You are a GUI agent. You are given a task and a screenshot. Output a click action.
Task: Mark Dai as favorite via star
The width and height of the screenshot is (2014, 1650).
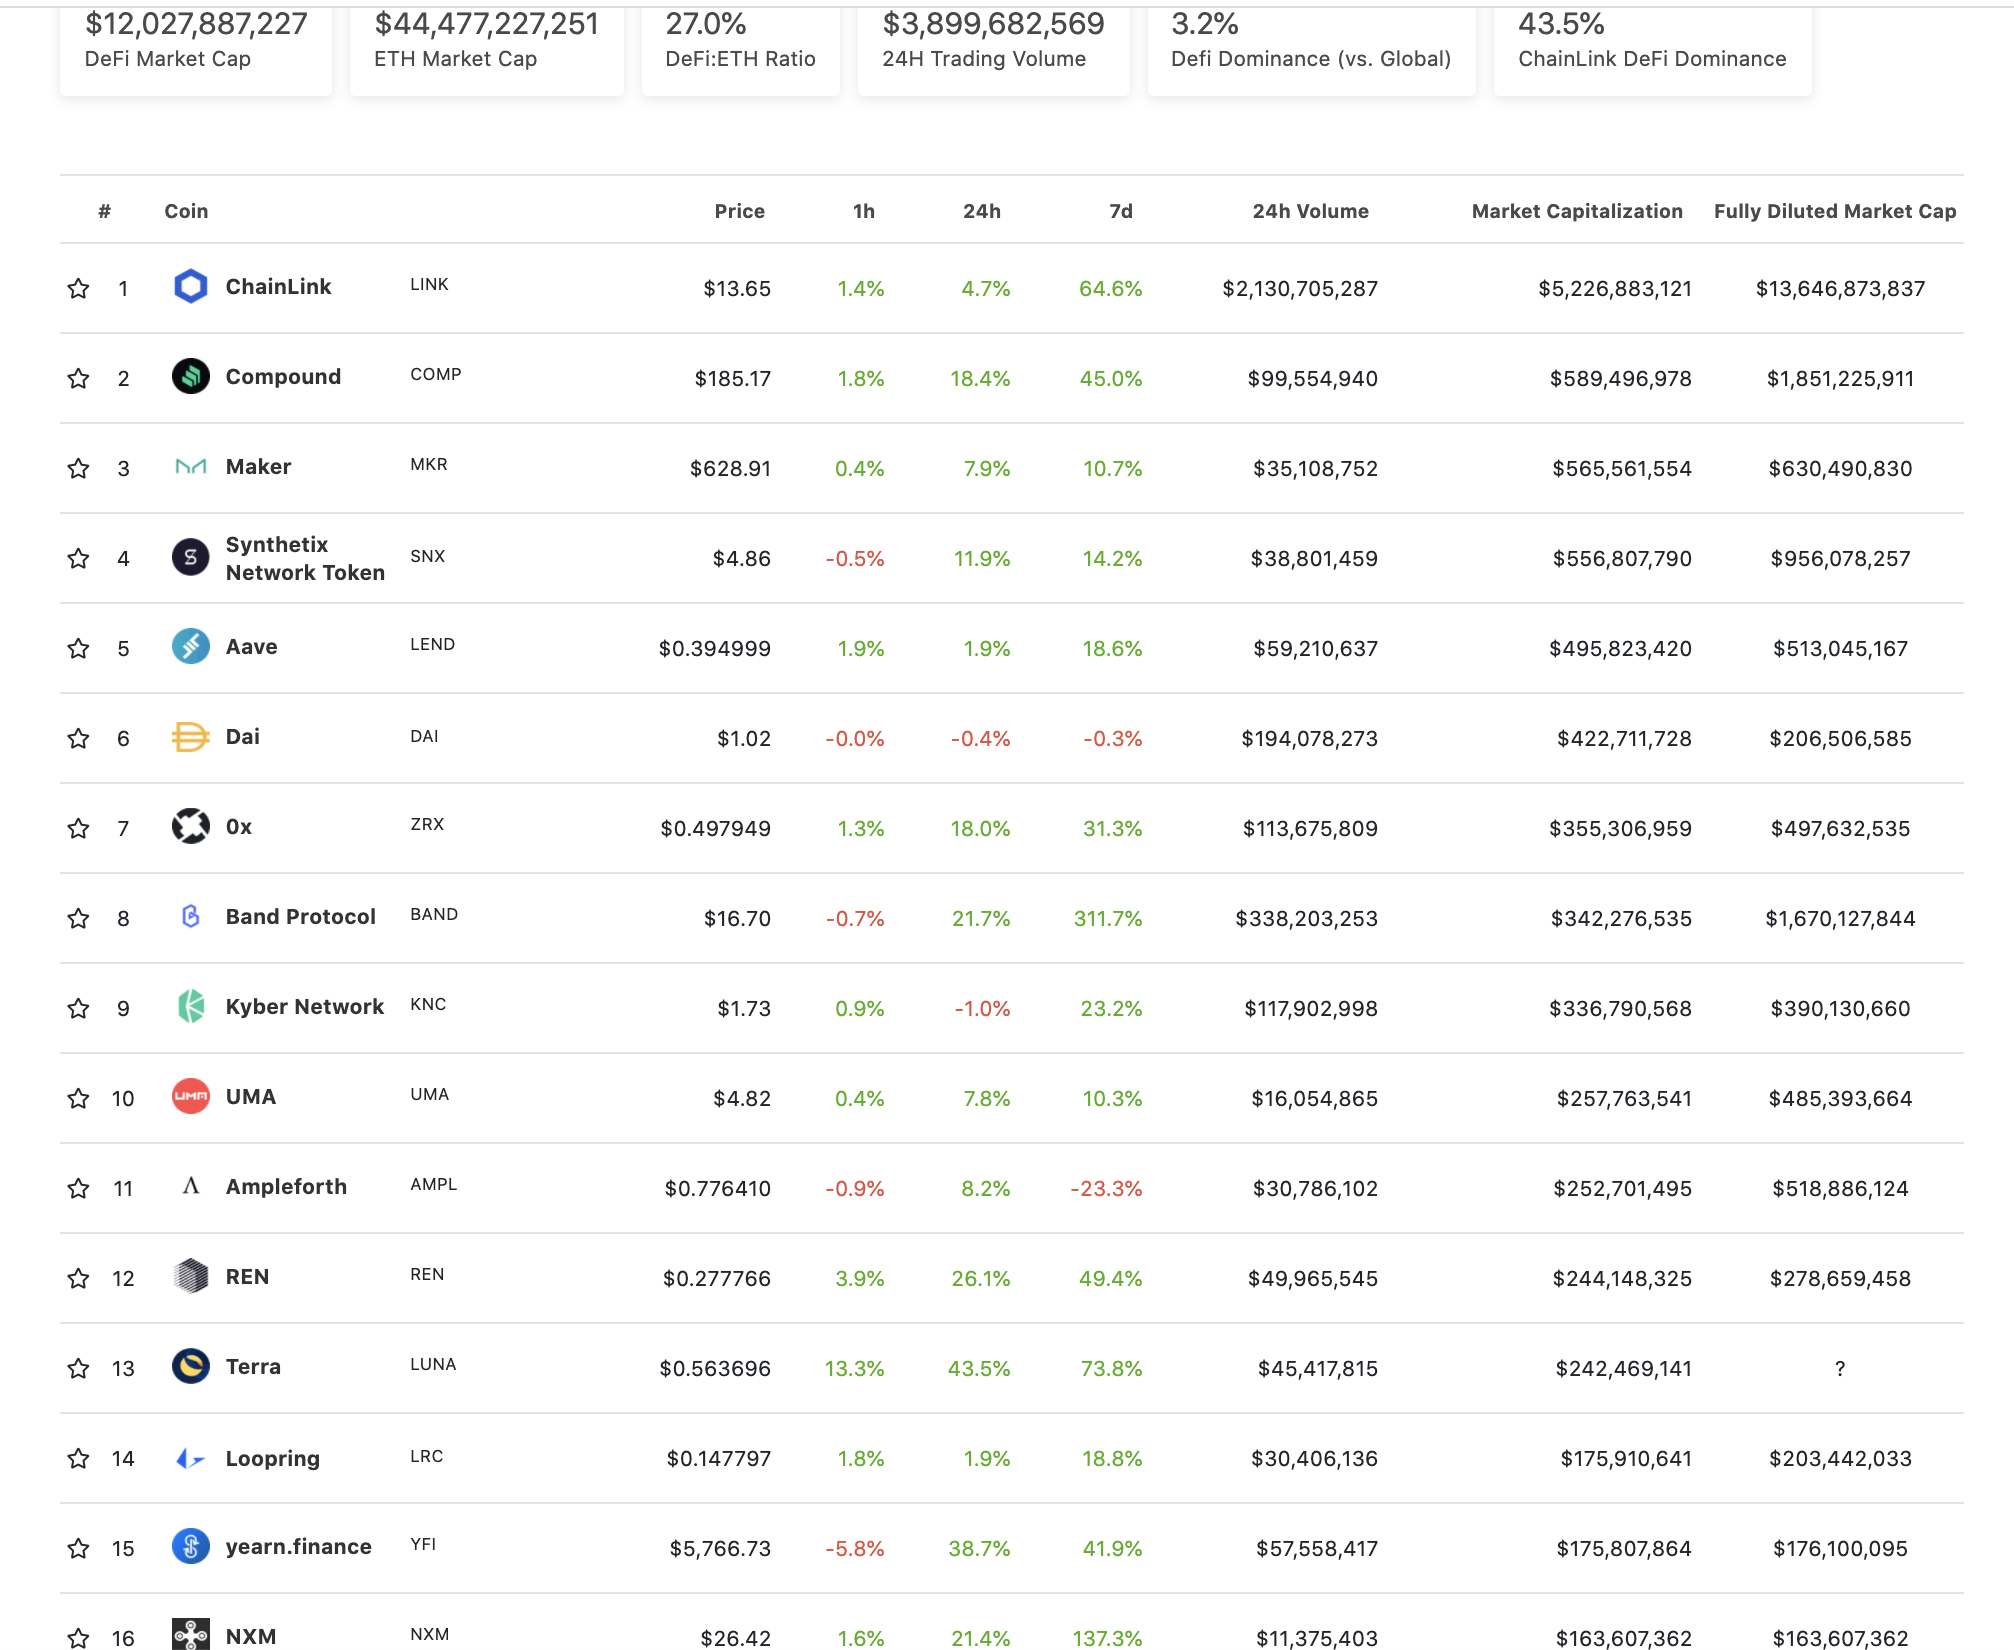[x=78, y=739]
